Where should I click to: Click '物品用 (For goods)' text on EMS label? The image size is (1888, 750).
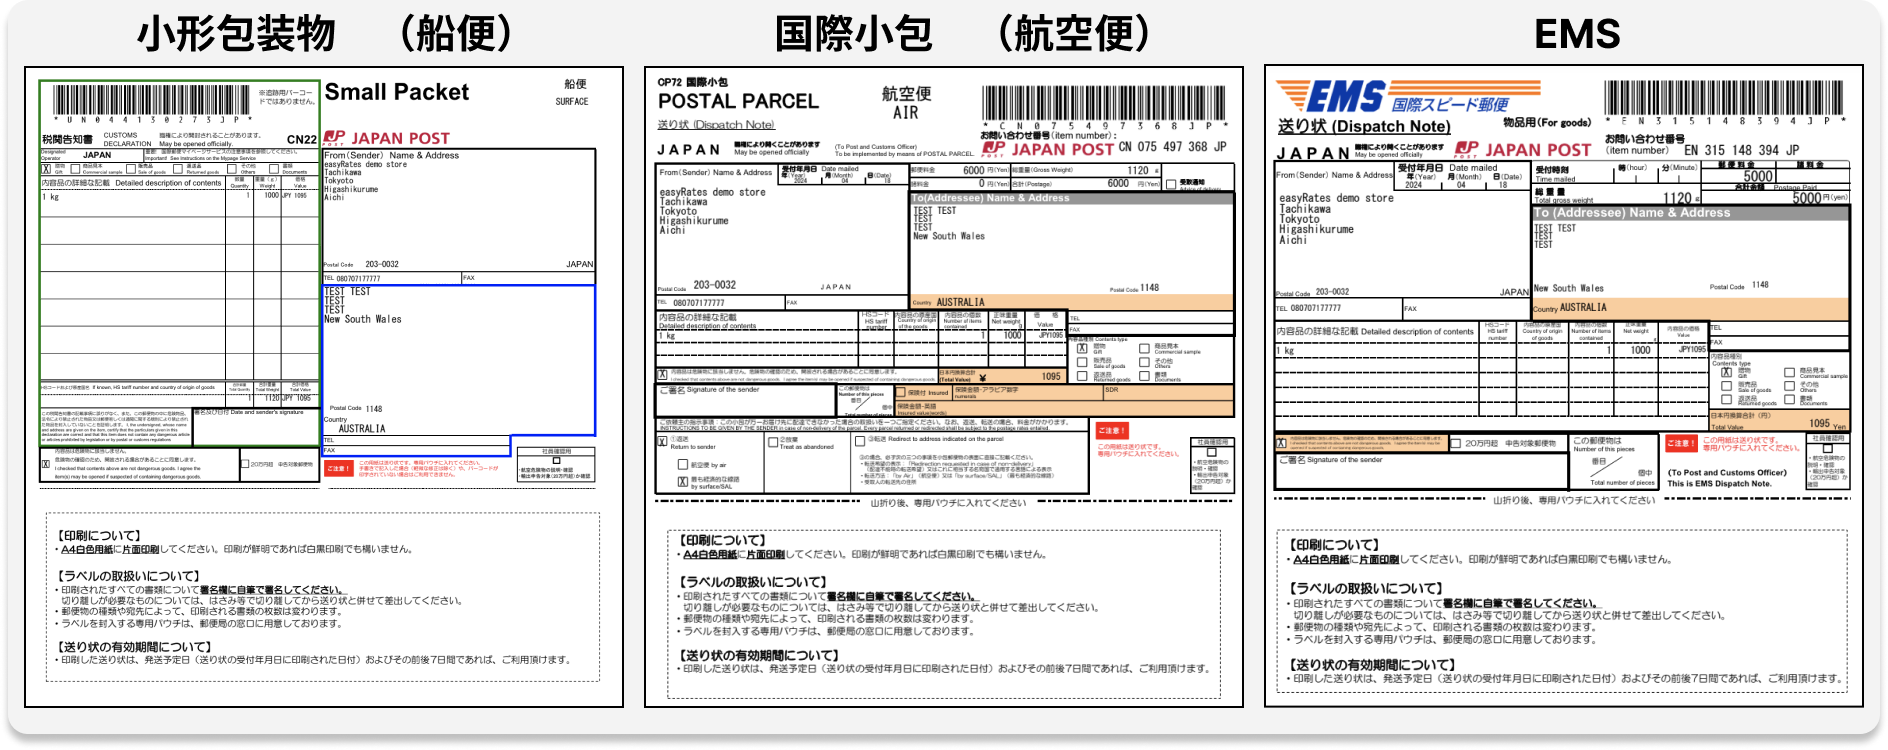coord(1547,123)
